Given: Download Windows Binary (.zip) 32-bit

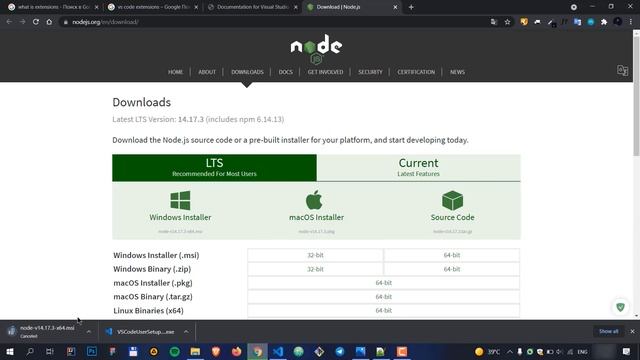Looking at the screenshot, I should 315,269.
